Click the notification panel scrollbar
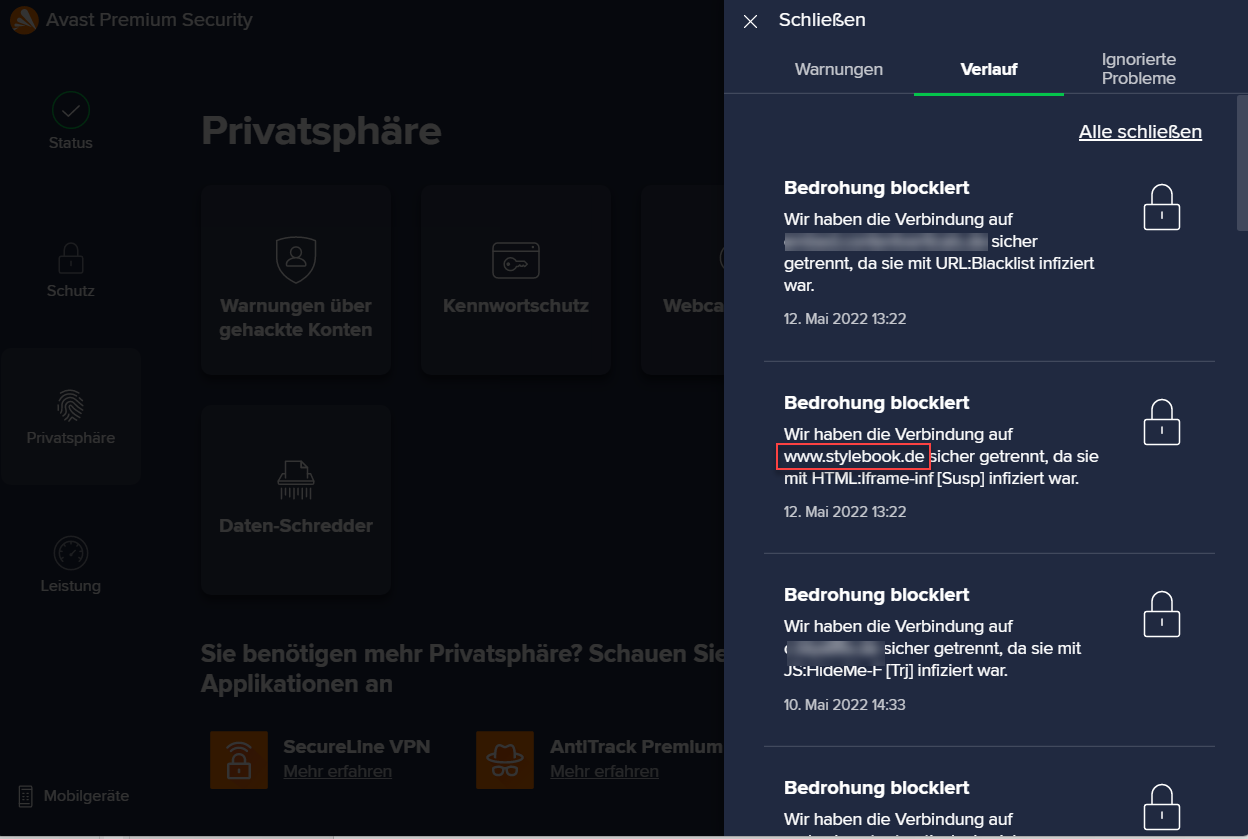 click(x=1241, y=160)
